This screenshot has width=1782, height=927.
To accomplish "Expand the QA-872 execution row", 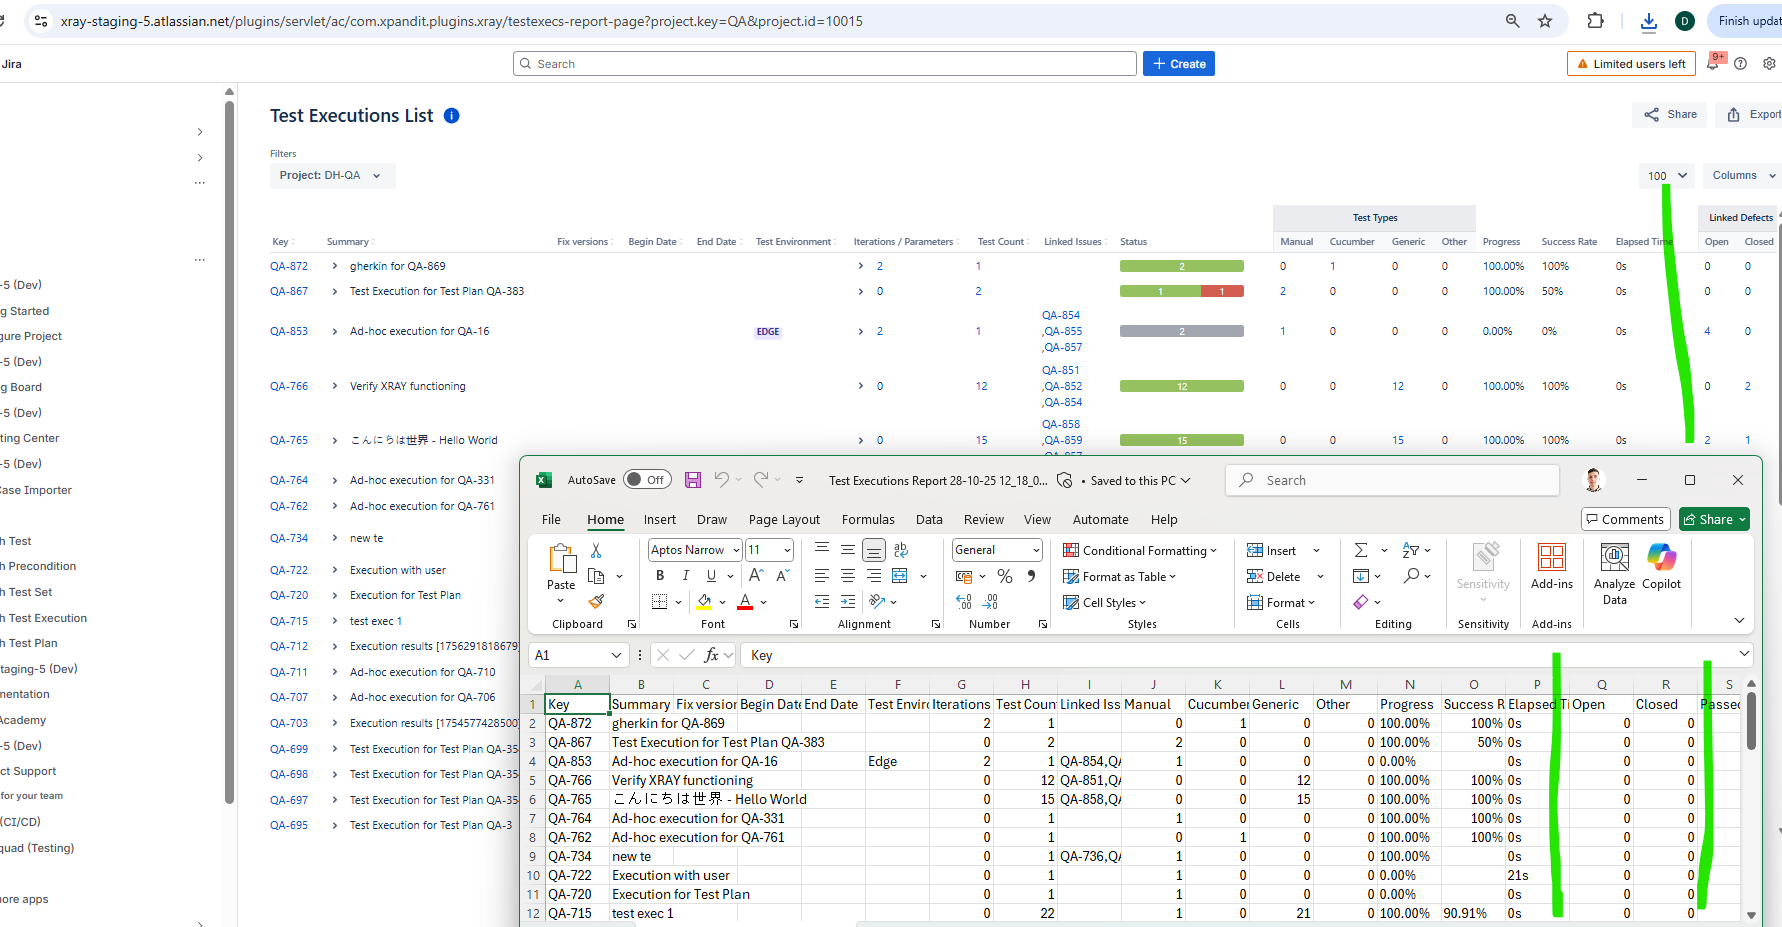I will click(x=335, y=266).
